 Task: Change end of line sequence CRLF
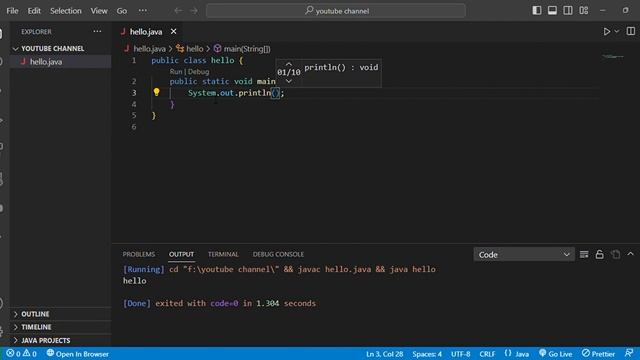(x=487, y=354)
